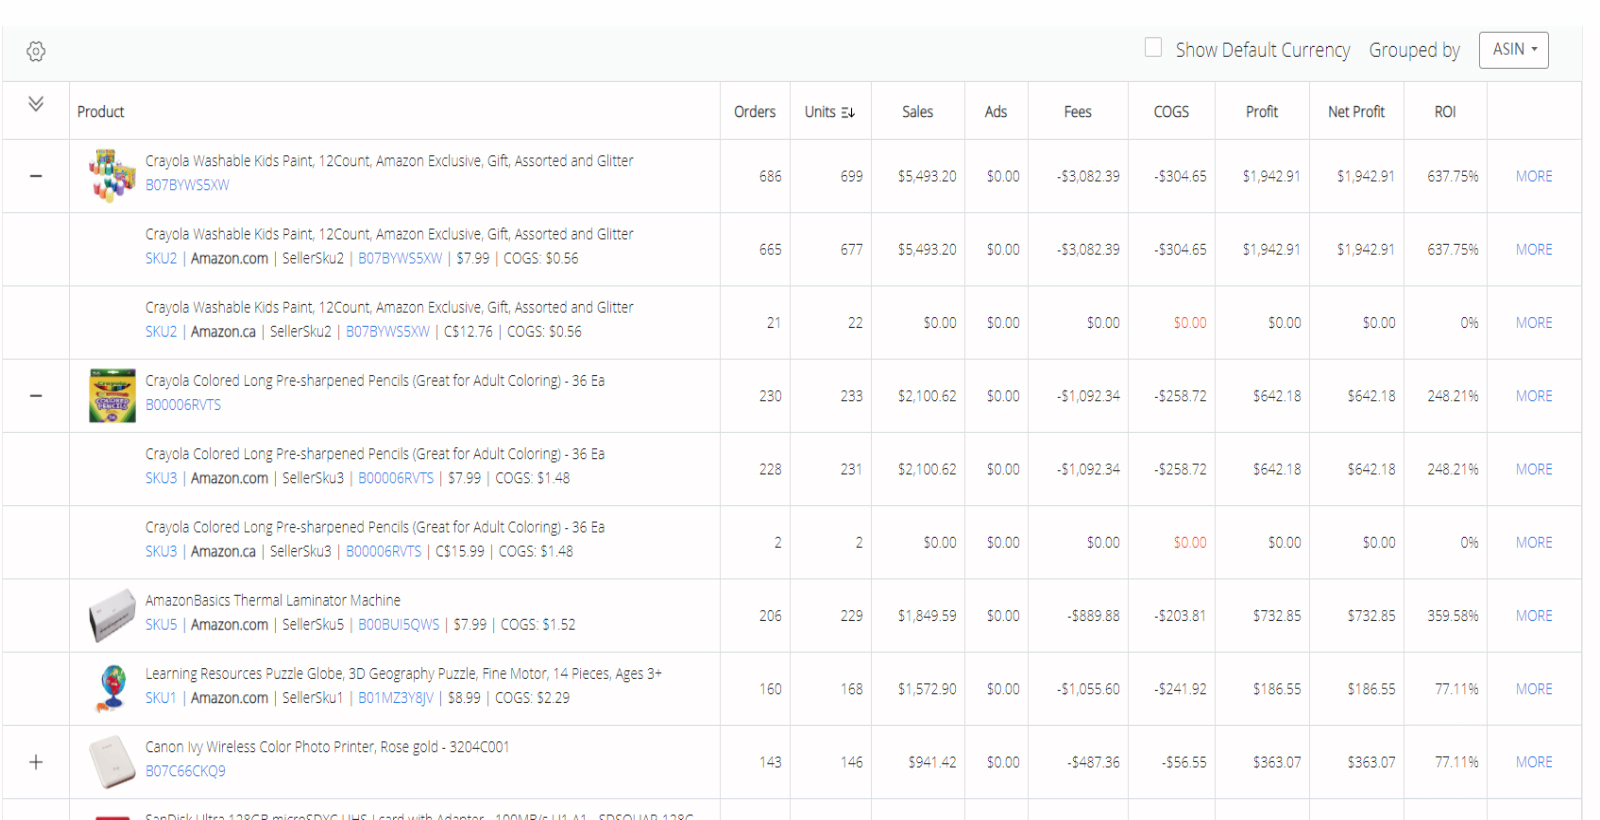Open SKU2 link in the Amazon.ca row
The width and height of the screenshot is (1600, 820).
click(161, 332)
